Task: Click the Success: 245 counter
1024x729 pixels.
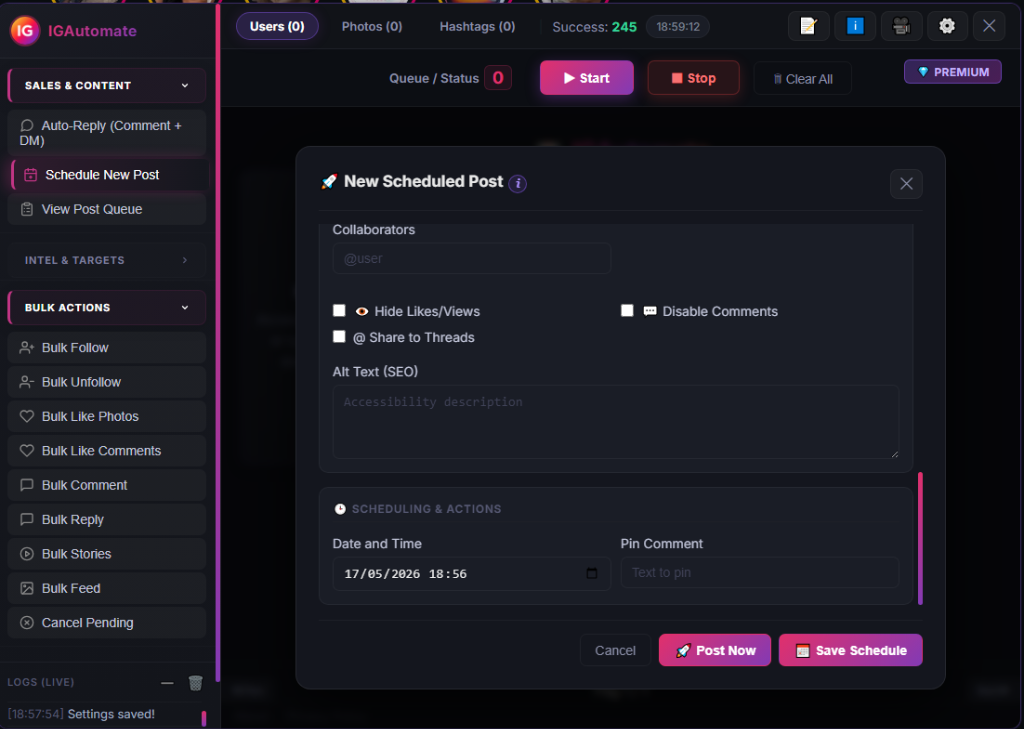Action: [594, 27]
